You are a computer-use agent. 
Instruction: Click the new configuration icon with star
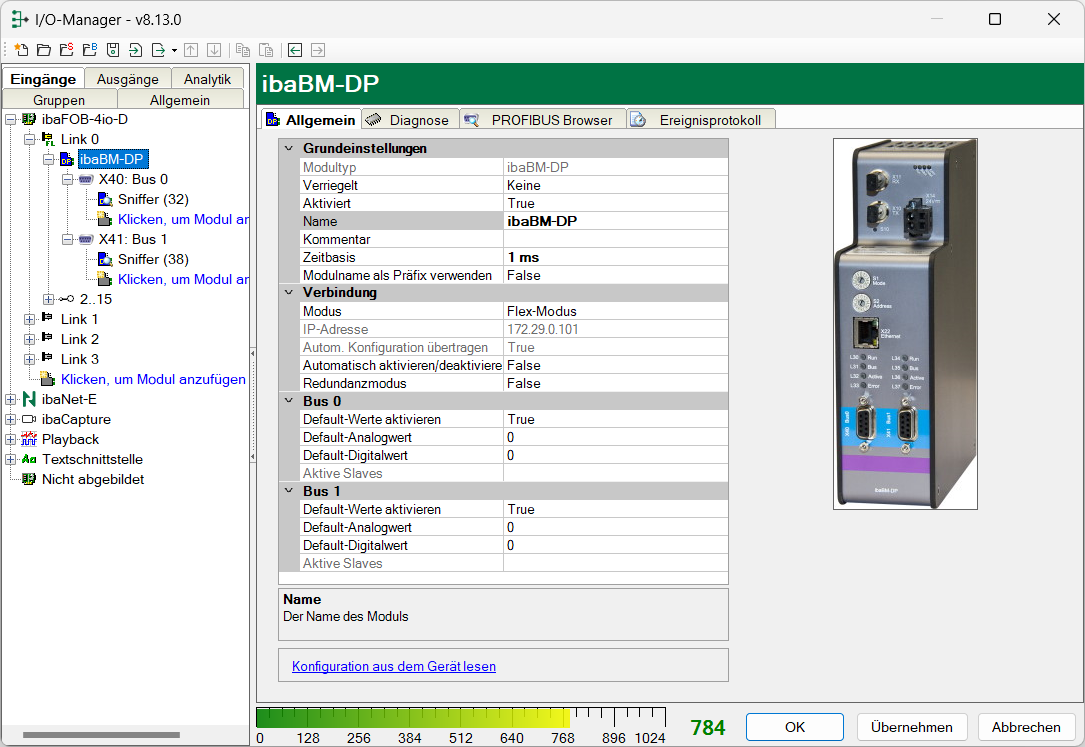(21, 50)
